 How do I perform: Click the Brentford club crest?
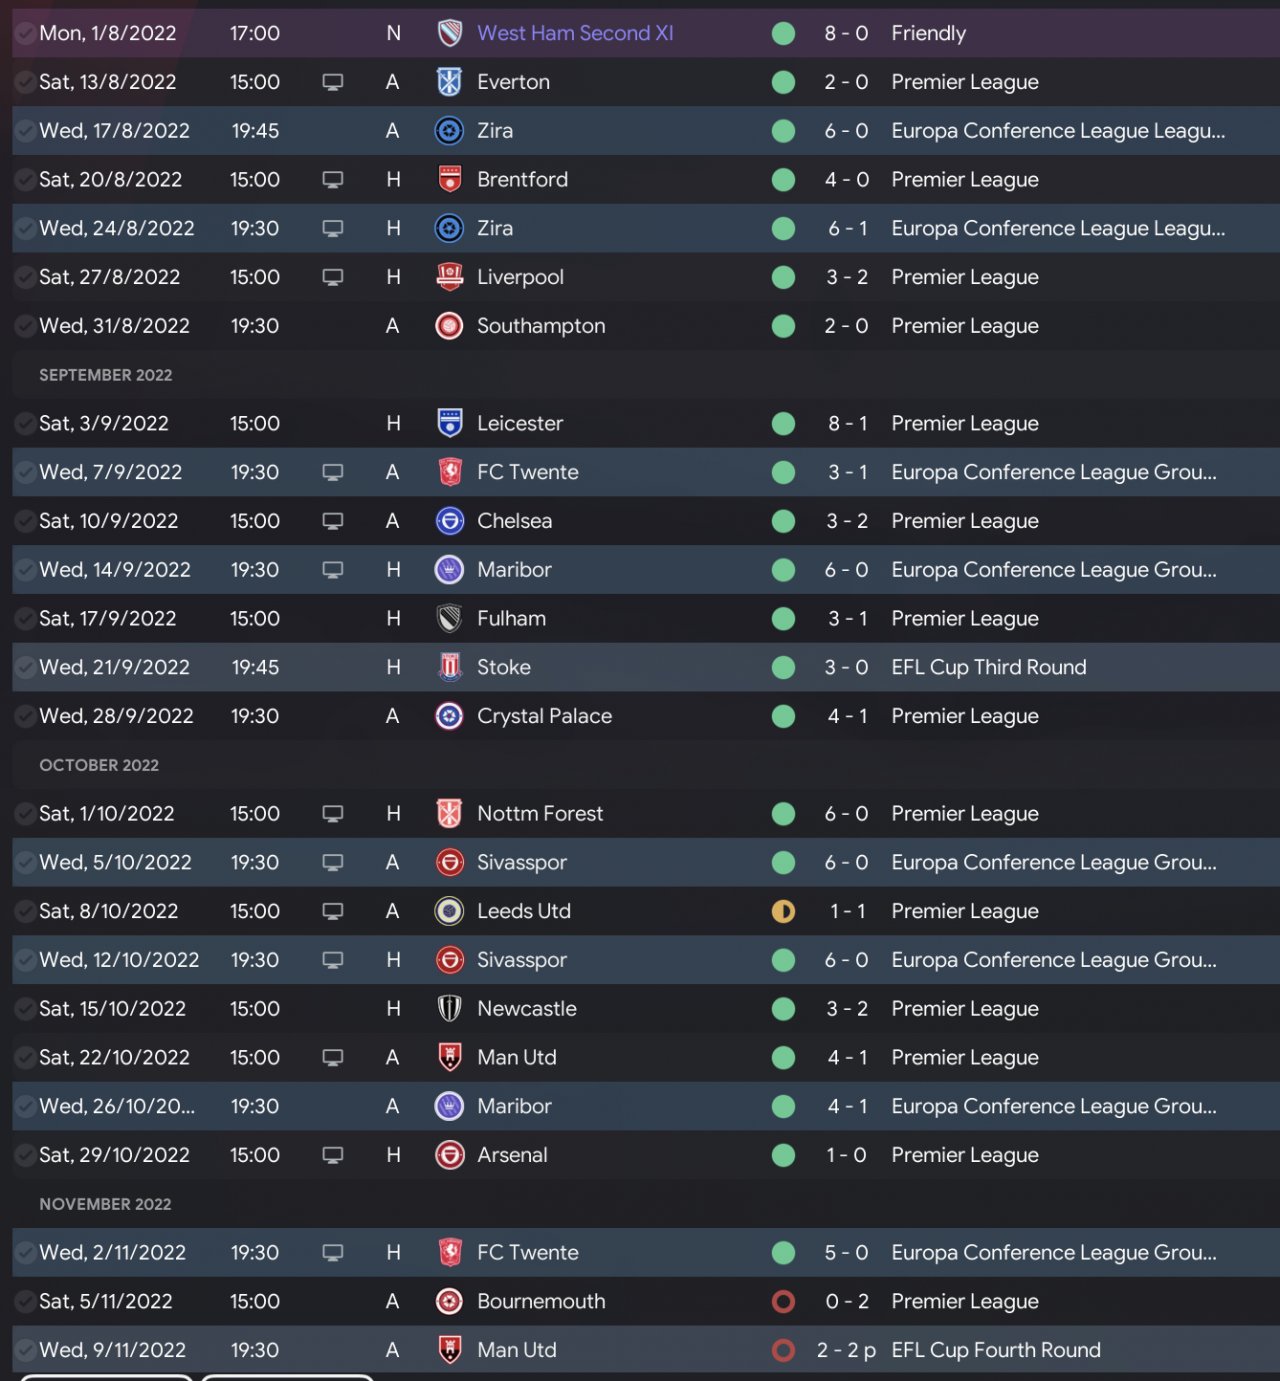coord(450,180)
